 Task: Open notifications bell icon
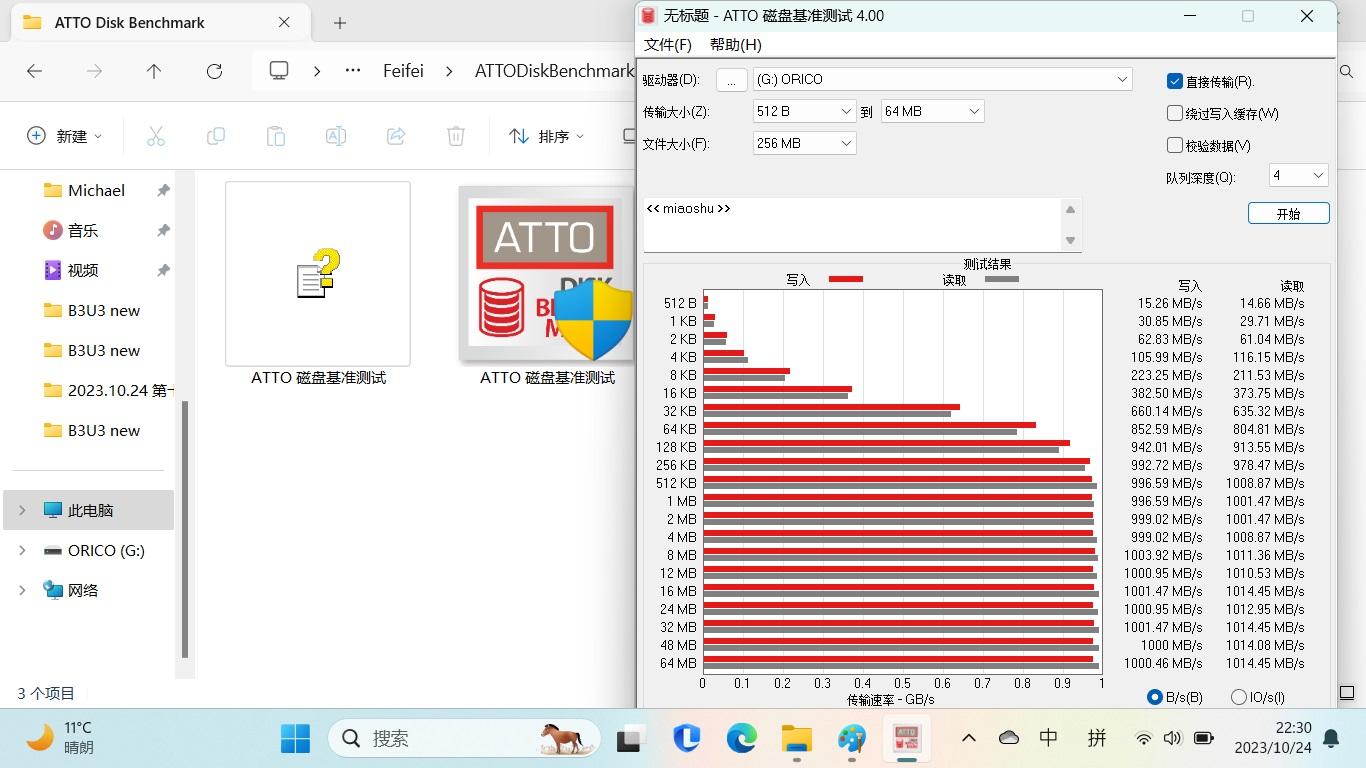pyautogui.click(x=1331, y=739)
